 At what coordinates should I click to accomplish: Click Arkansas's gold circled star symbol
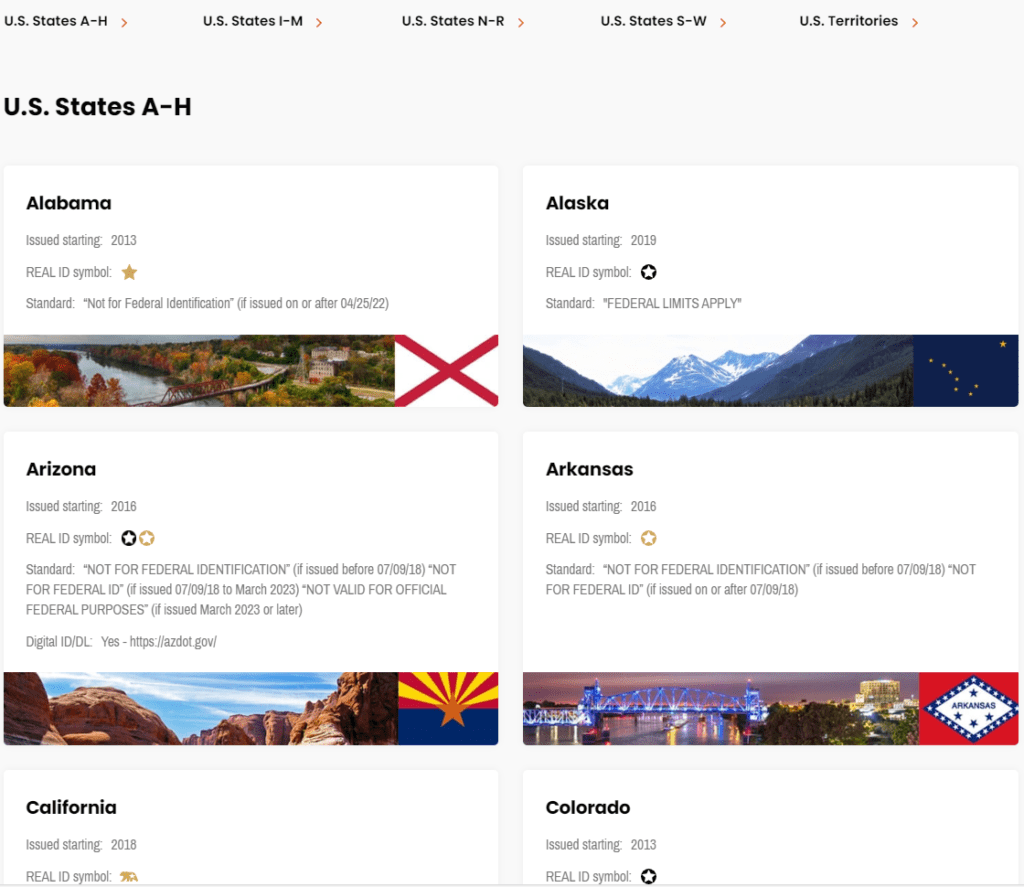coord(648,538)
